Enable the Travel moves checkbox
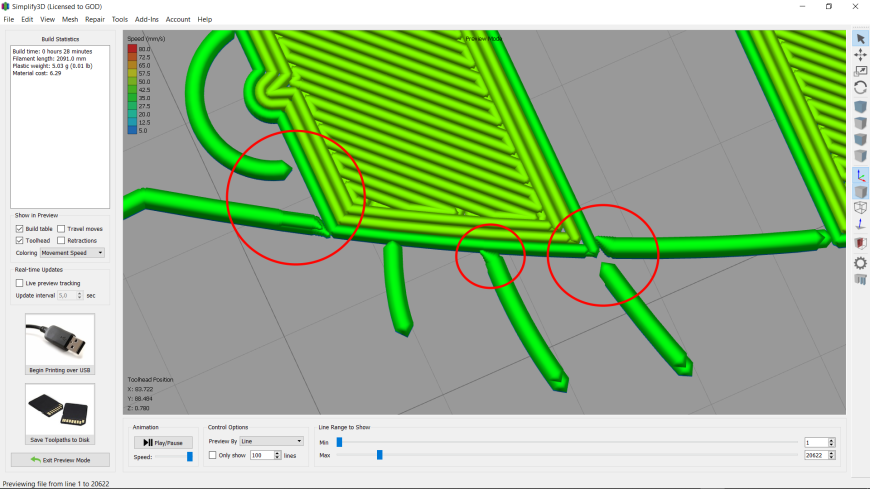The width and height of the screenshot is (870, 489). coord(61,229)
